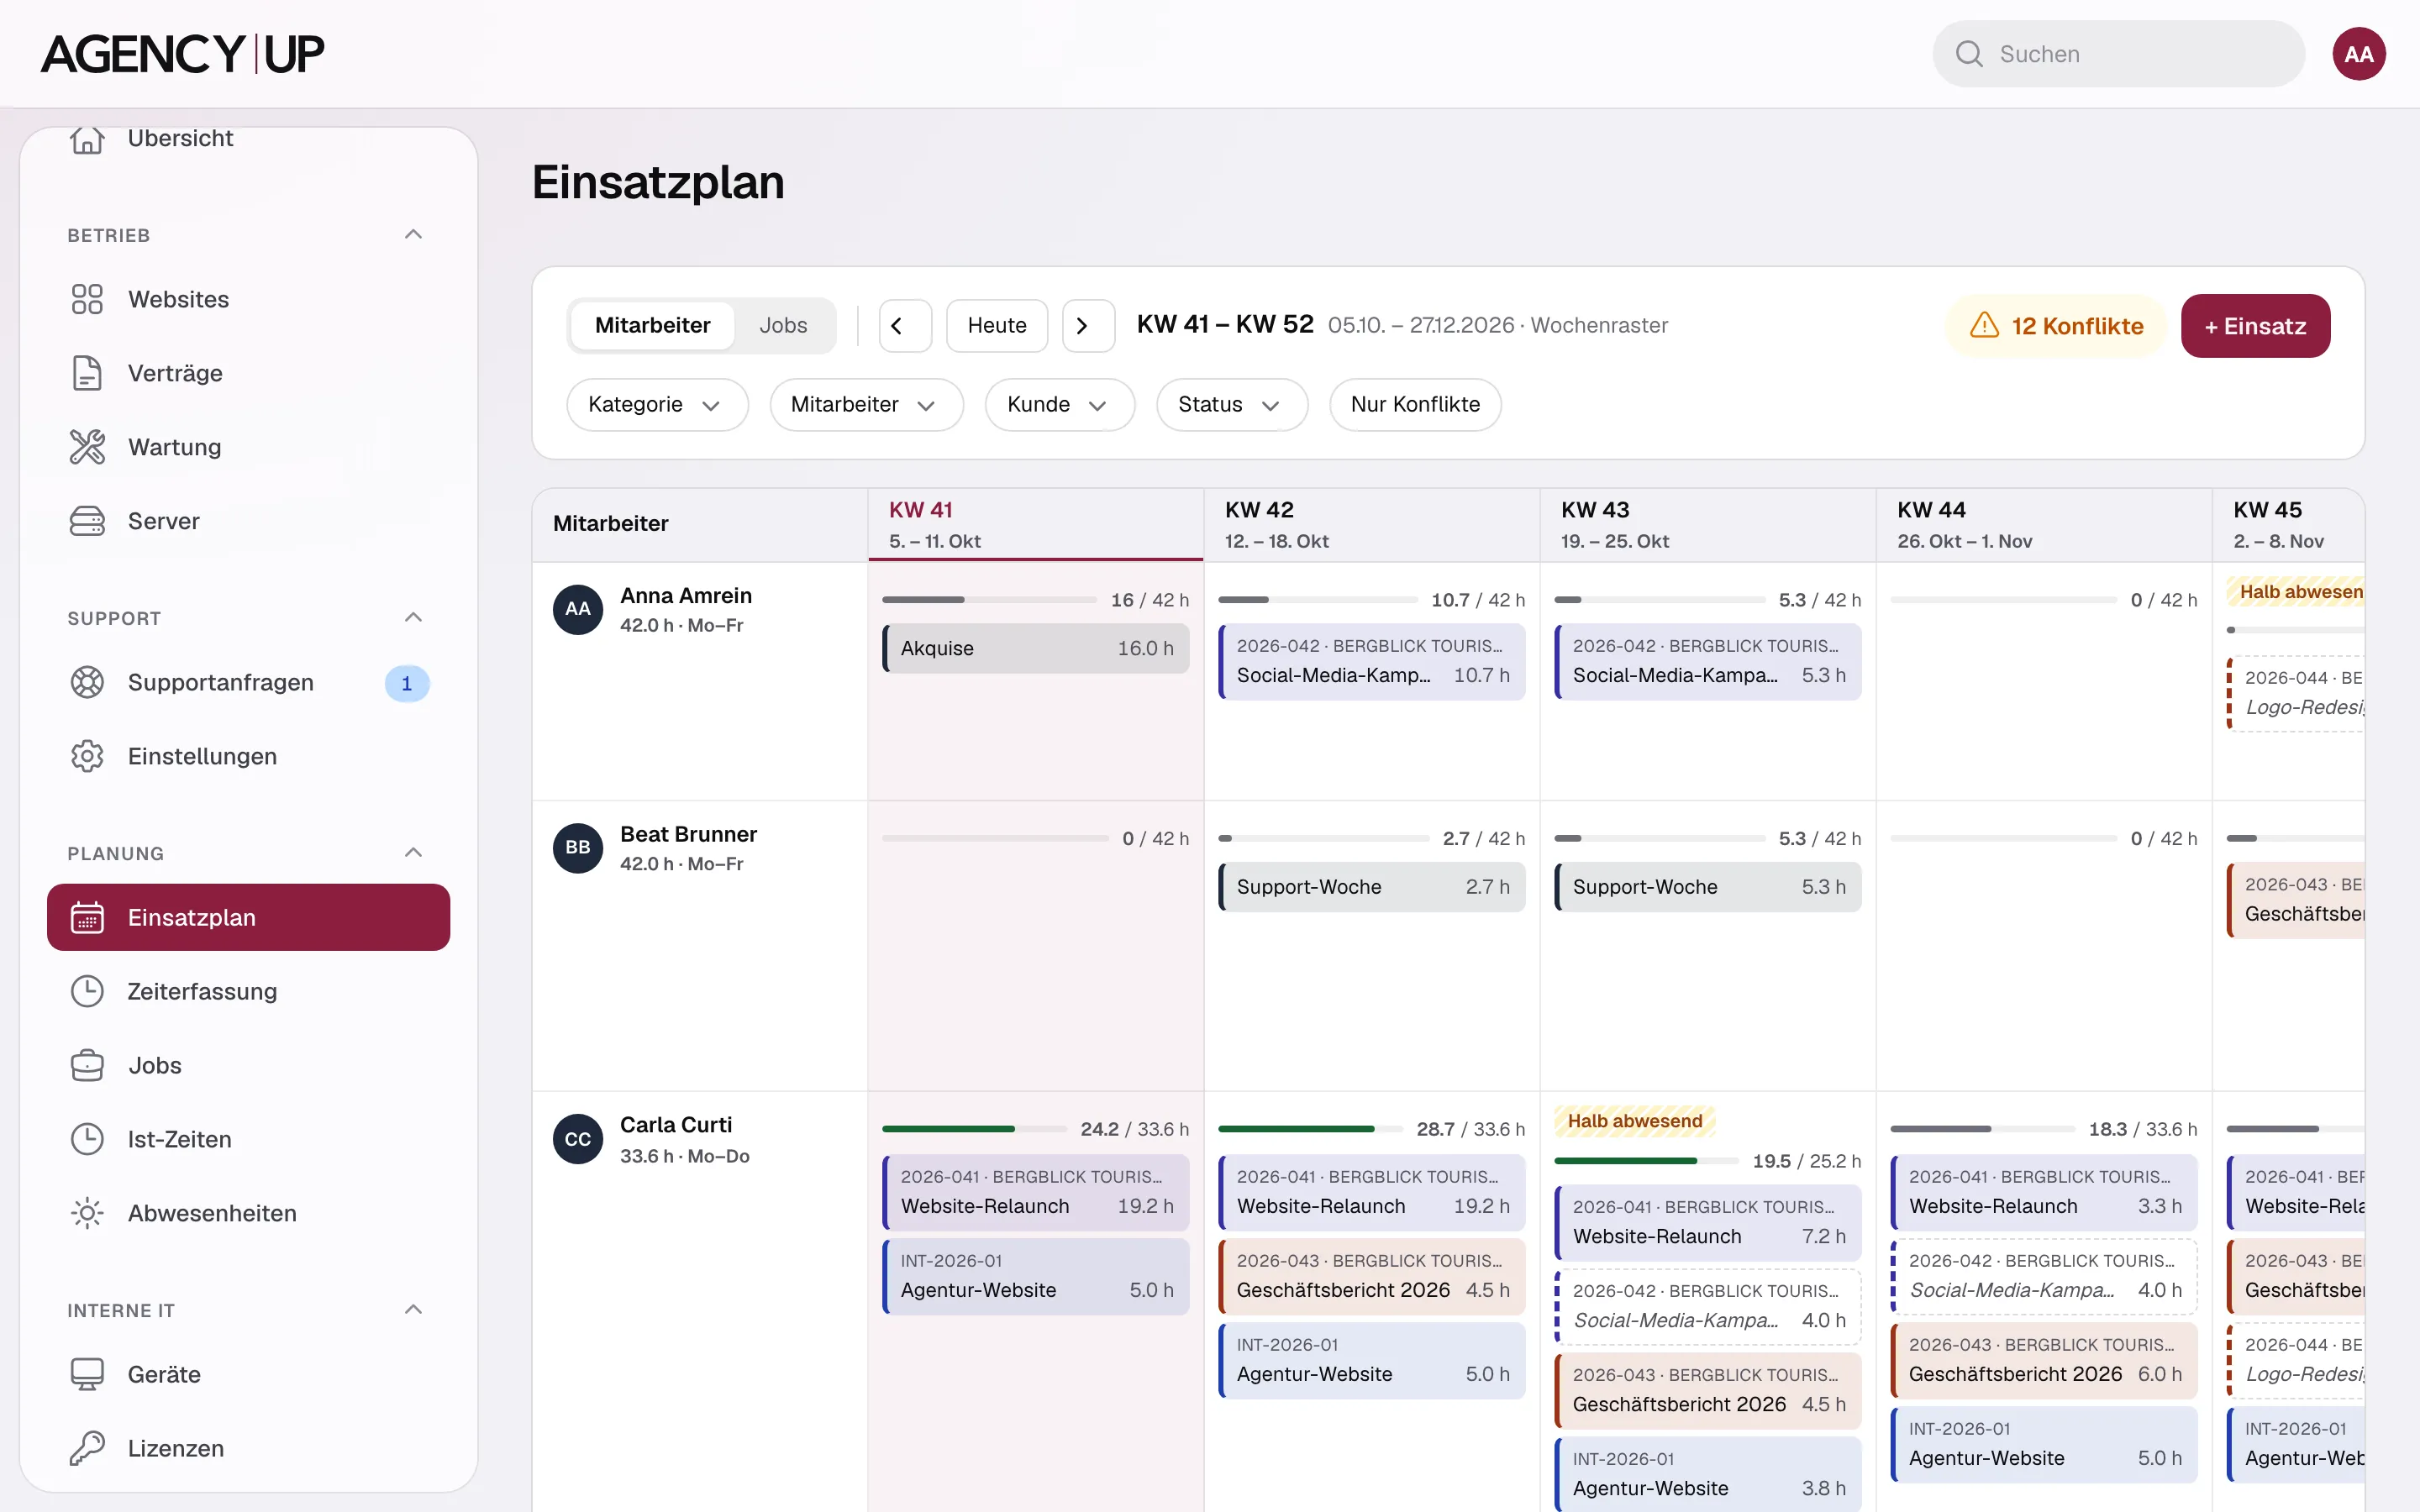Click the Lizenzen key icon

click(87, 1448)
